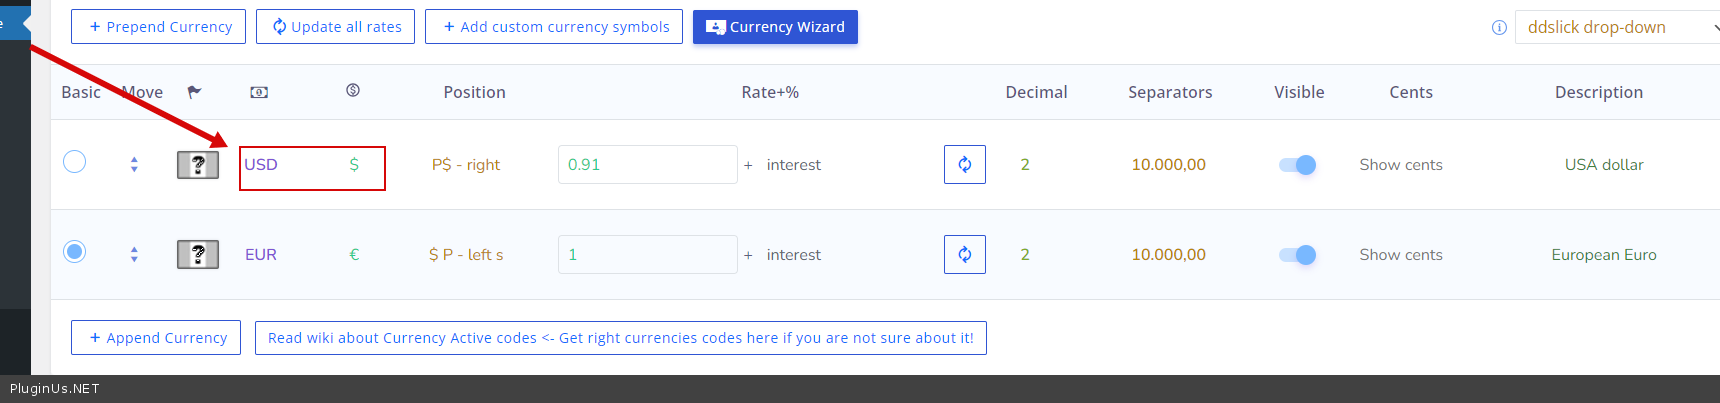1720x403 pixels.
Task: Click the EUR row flag placeholder image
Action: coord(198,255)
